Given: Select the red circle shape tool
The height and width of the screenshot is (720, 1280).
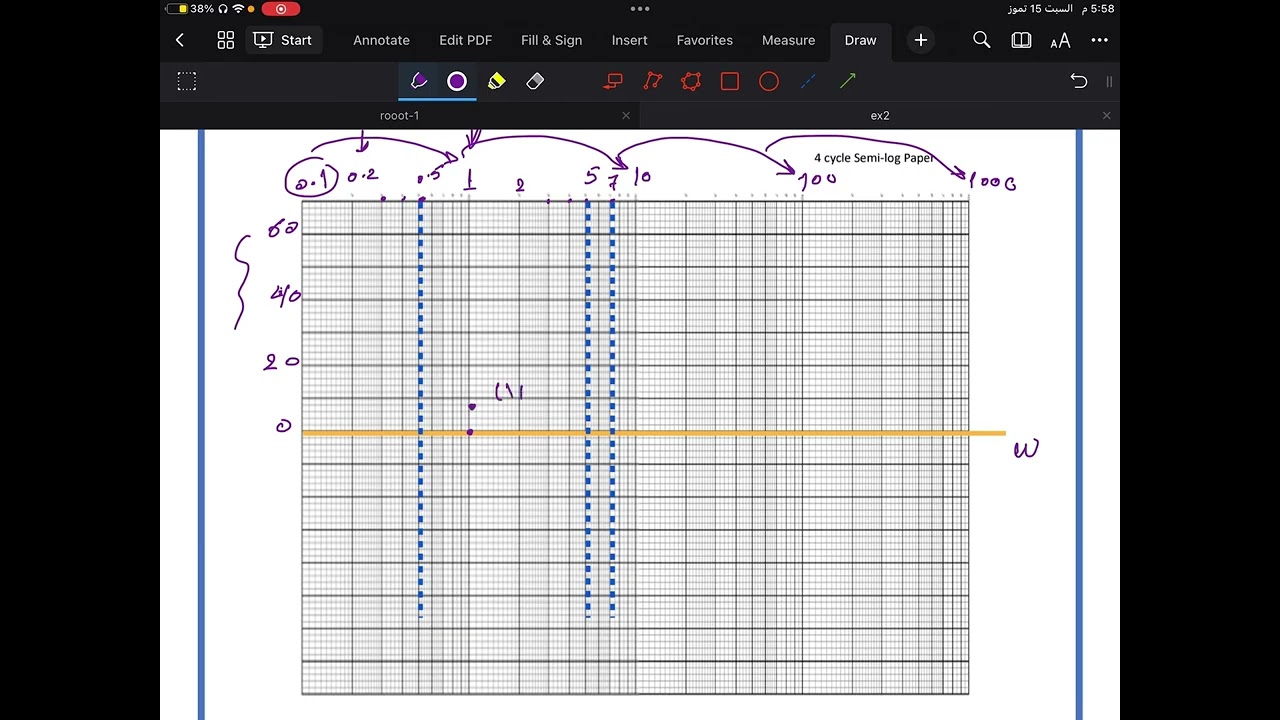Looking at the screenshot, I should (769, 81).
